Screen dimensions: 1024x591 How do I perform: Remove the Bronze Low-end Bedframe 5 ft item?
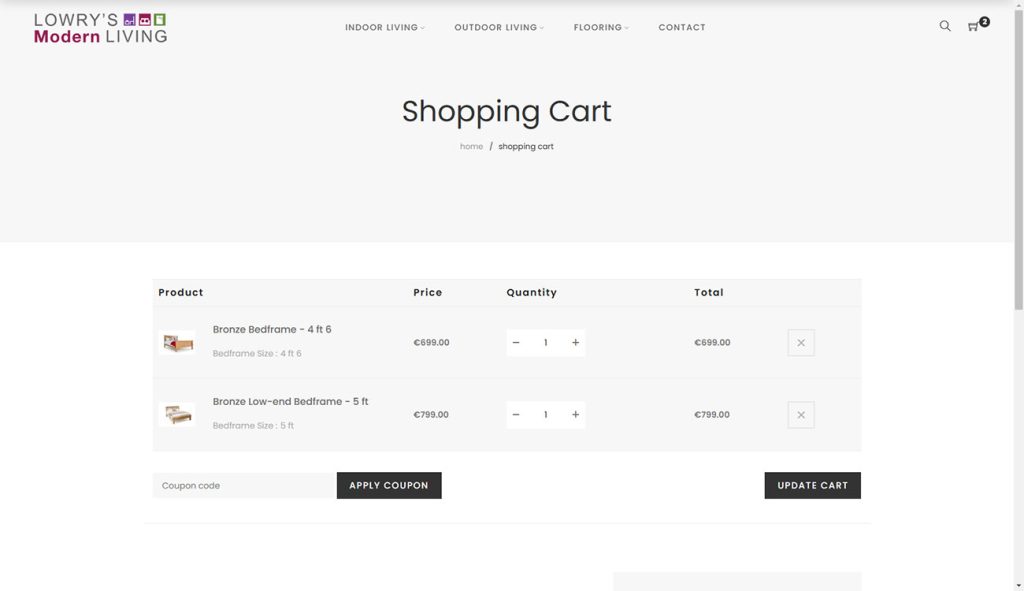click(x=800, y=414)
